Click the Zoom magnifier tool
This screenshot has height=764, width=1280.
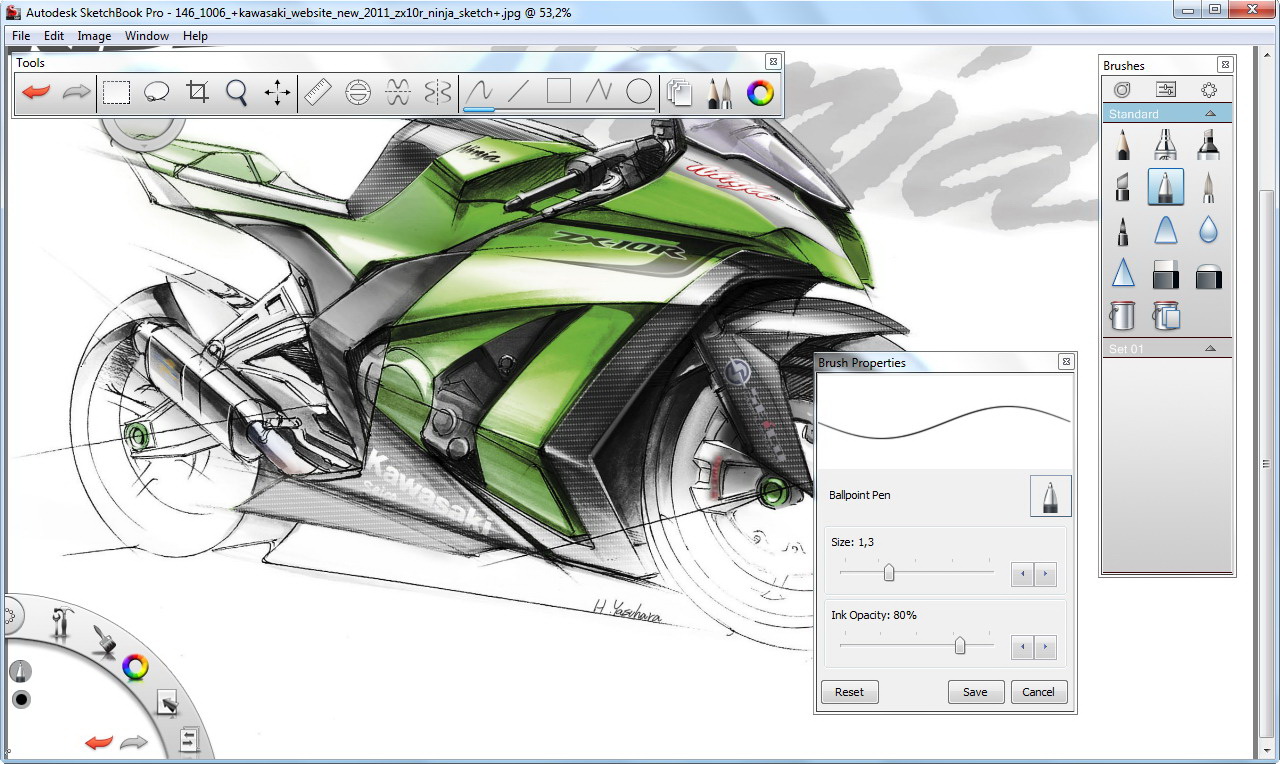click(x=236, y=93)
